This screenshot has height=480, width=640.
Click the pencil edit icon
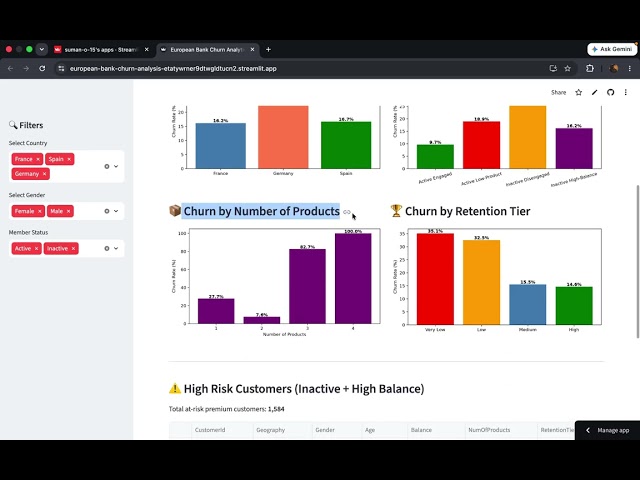pos(594,92)
